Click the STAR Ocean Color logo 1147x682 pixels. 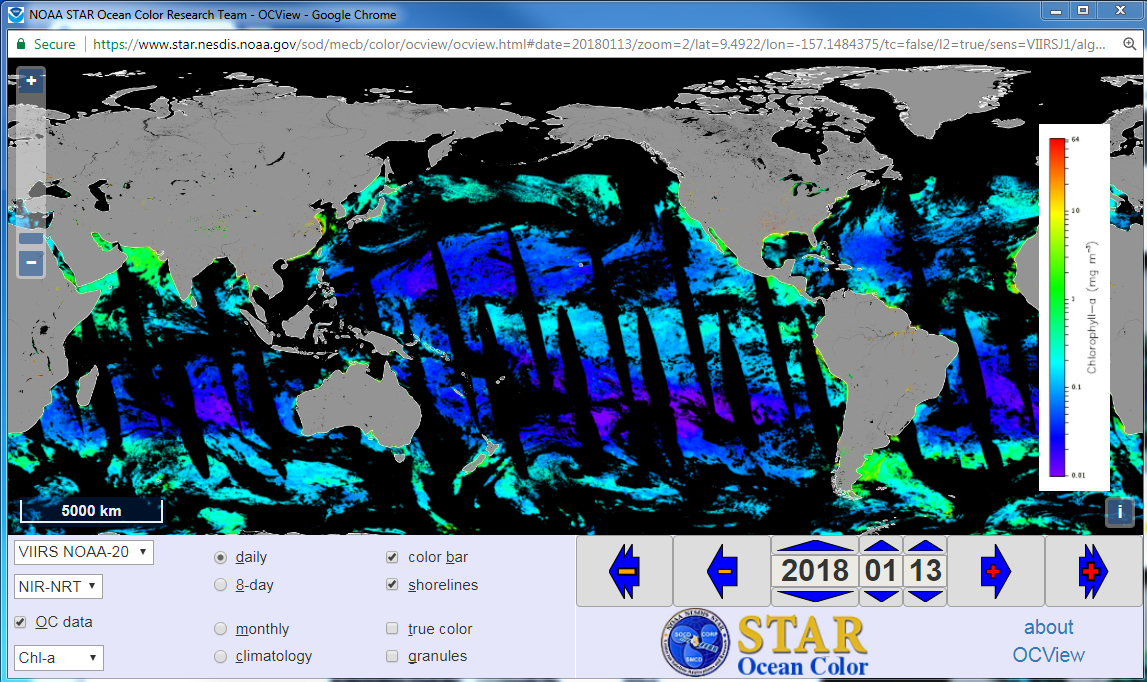coord(764,643)
